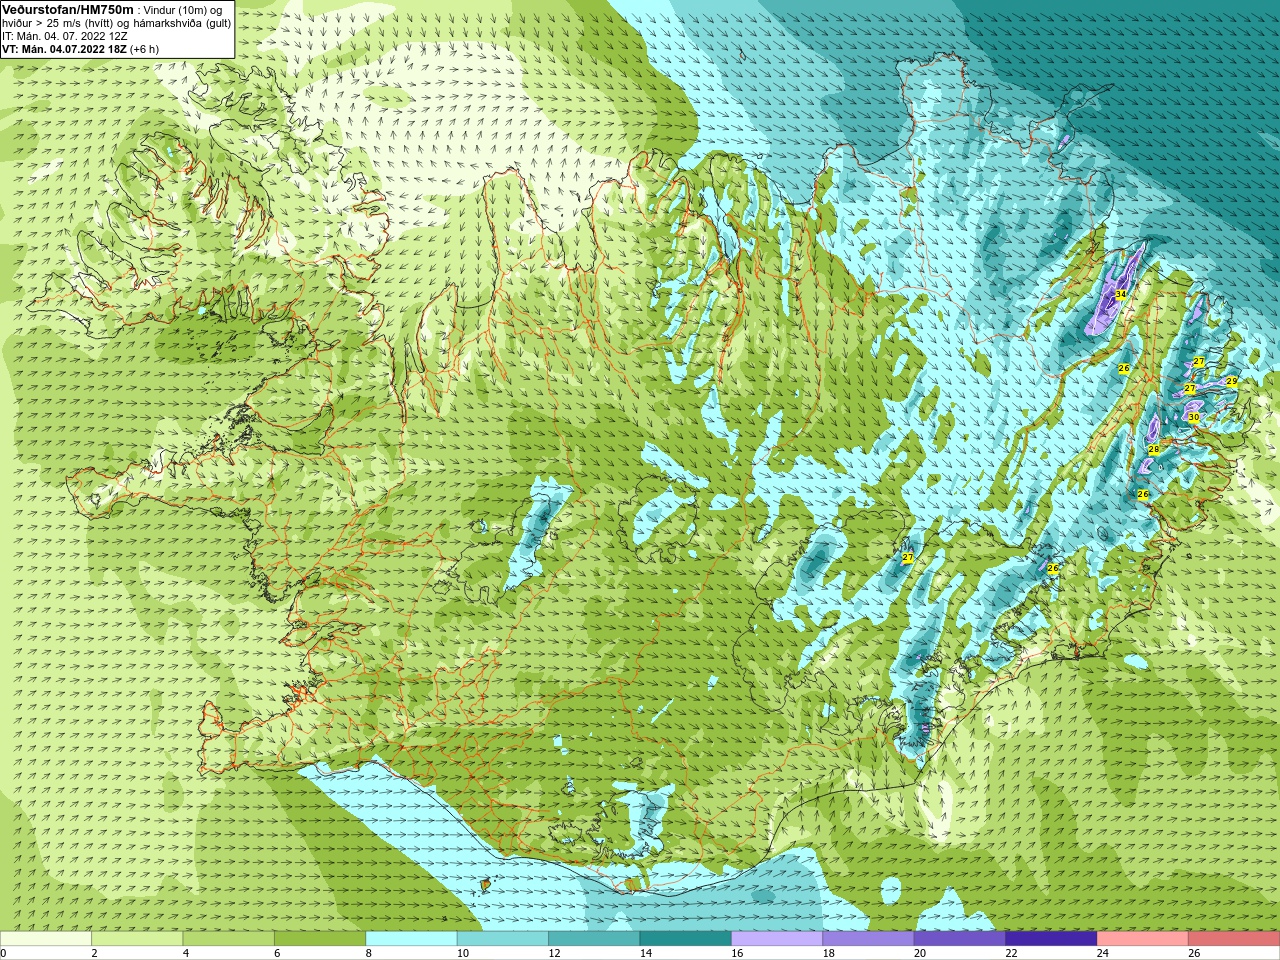Click the legend scale value 24
Image resolution: width=1280 pixels, height=960 pixels.
coord(1102,953)
